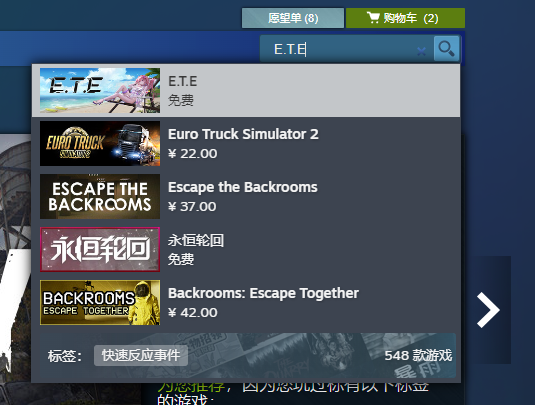Click Backrooms Escape Together yellow thumbnail
535x405 pixels.
100,303
